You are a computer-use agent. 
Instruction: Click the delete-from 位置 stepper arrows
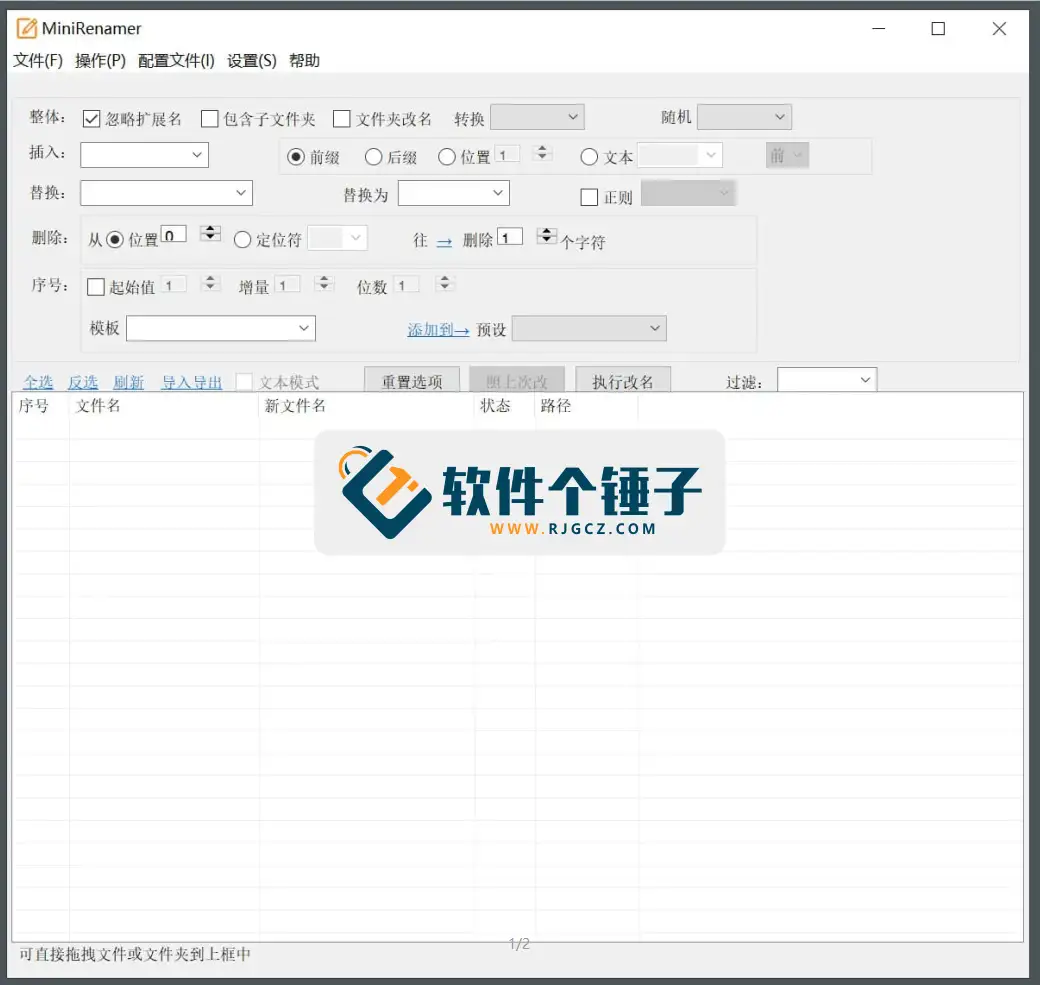coord(210,233)
